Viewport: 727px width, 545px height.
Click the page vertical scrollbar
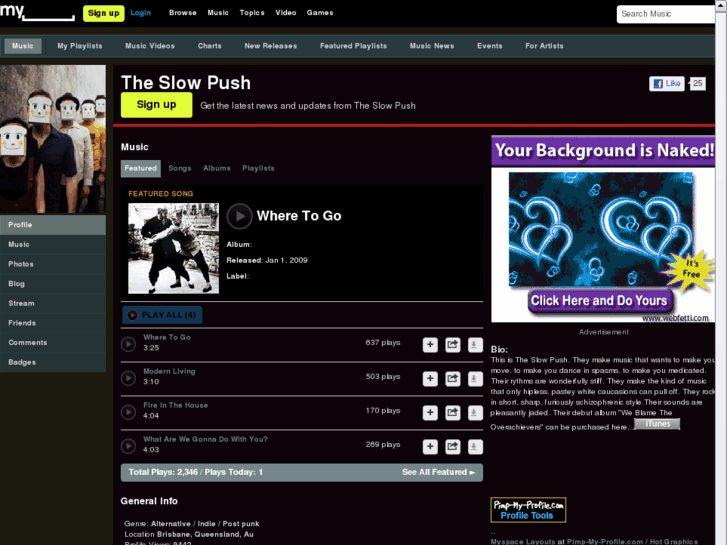(721, 272)
